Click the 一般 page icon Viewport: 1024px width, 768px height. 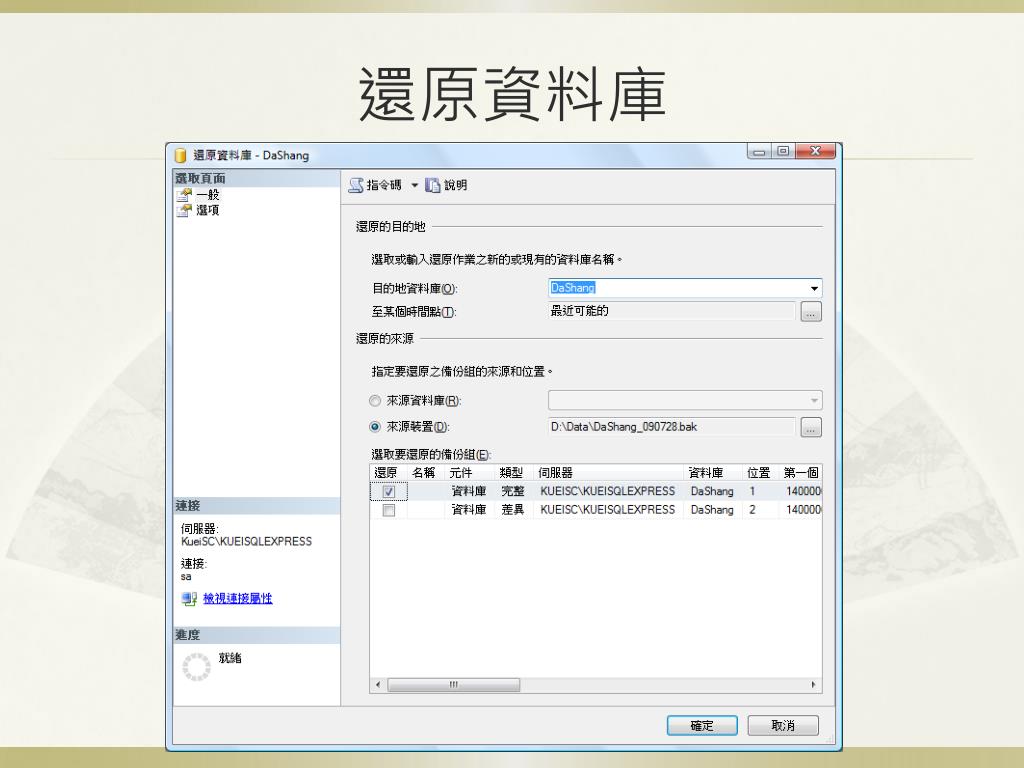[x=185, y=195]
